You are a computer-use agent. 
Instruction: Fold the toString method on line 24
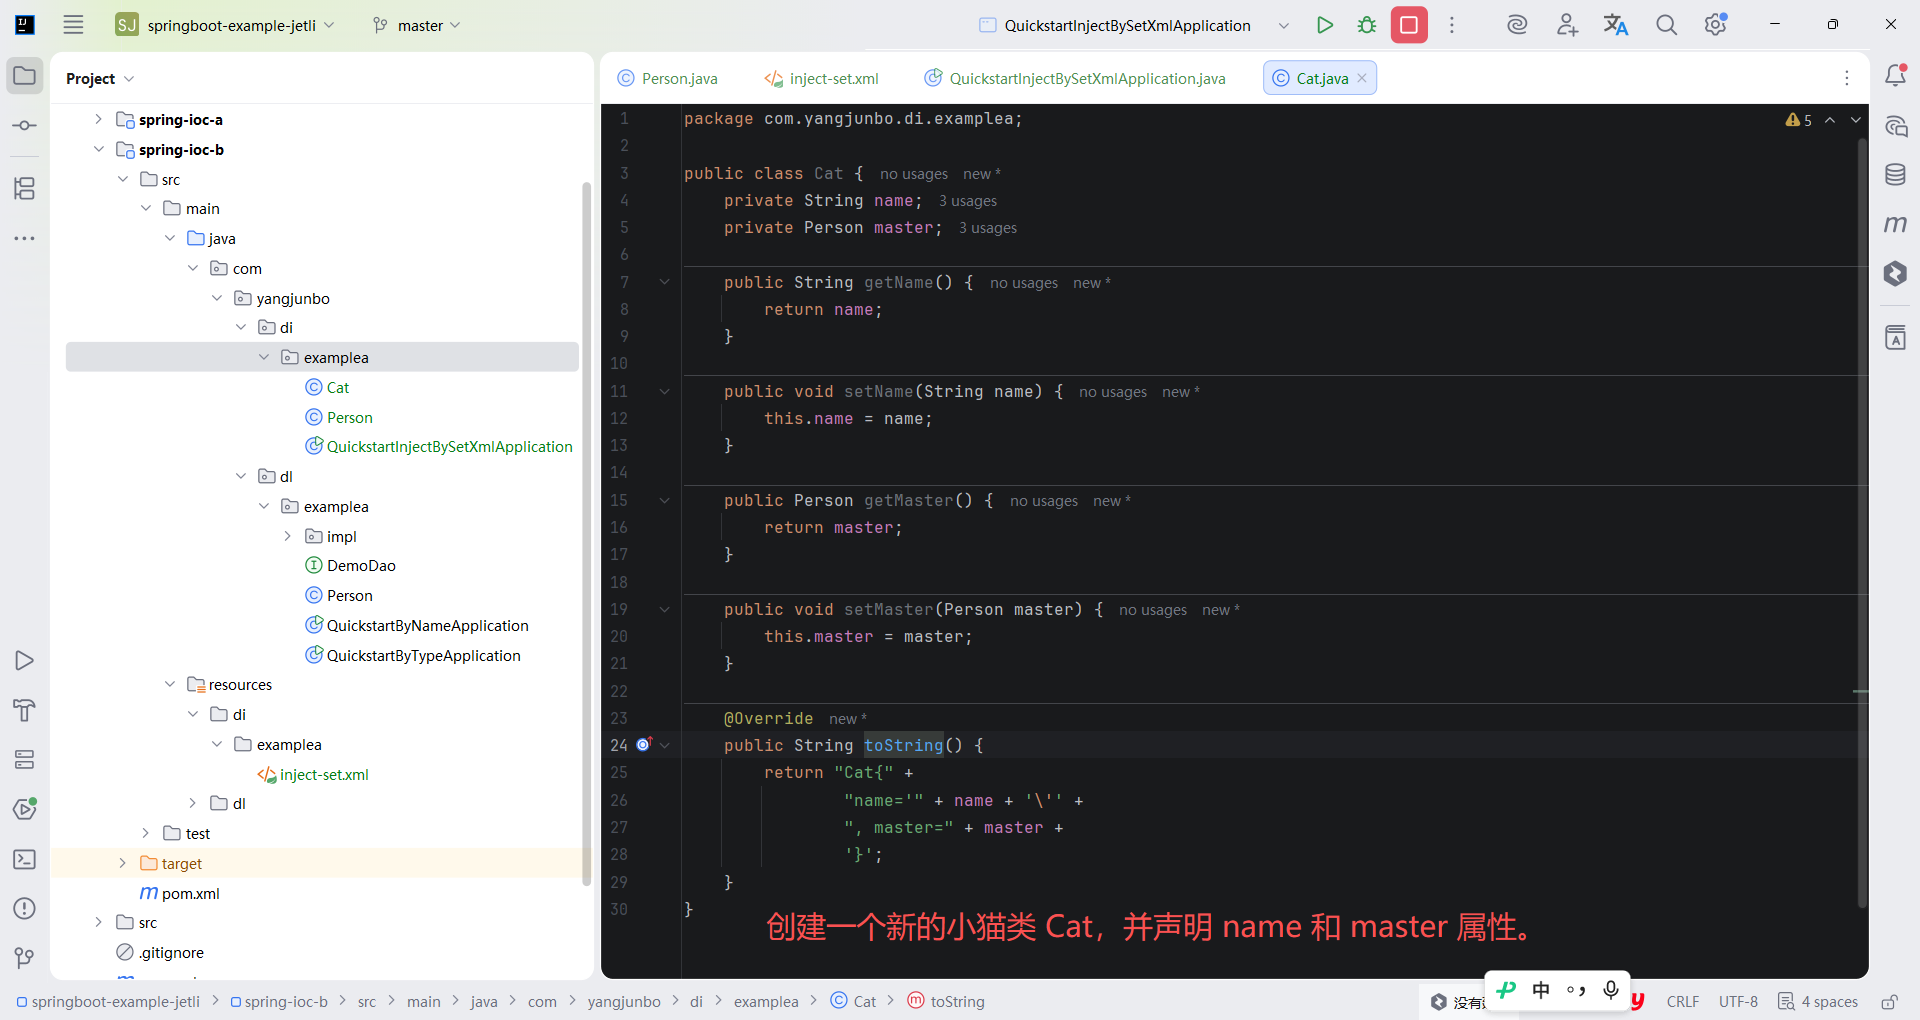664,745
